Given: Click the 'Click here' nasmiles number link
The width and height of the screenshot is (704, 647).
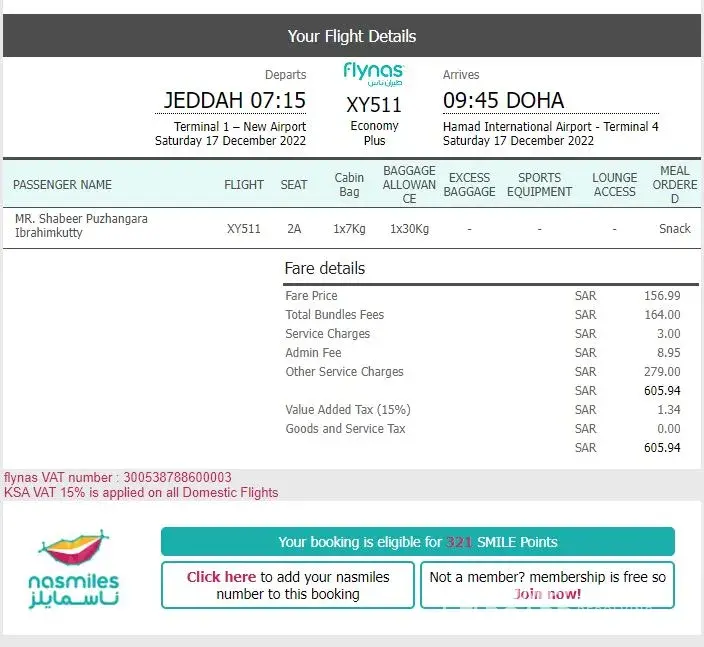Looking at the screenshot, I should (221, 577).
